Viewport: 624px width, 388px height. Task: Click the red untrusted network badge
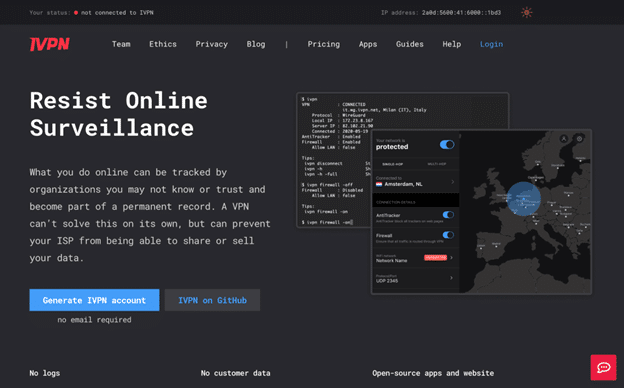click(435, 257)
